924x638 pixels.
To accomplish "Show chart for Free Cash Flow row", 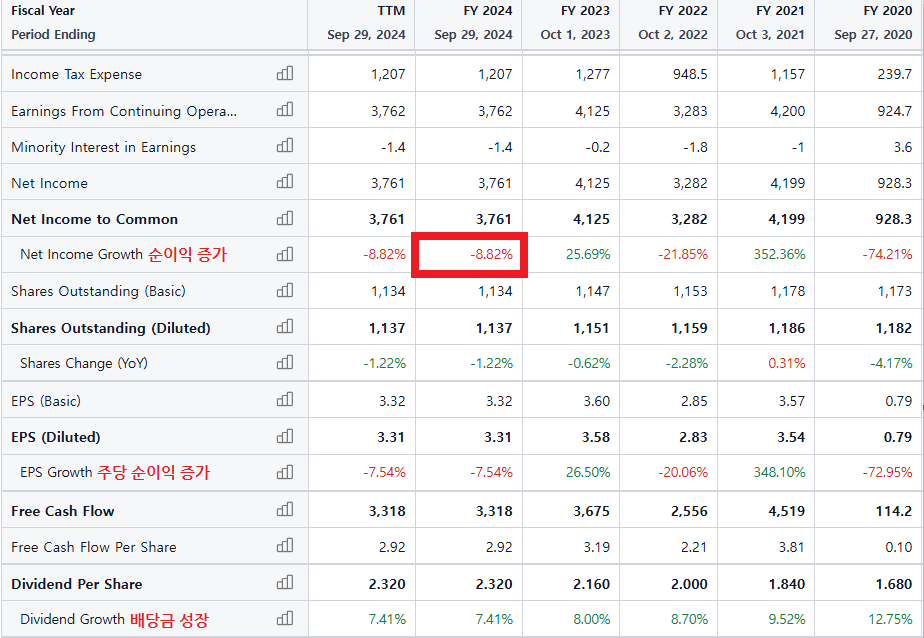I will 285,510.
